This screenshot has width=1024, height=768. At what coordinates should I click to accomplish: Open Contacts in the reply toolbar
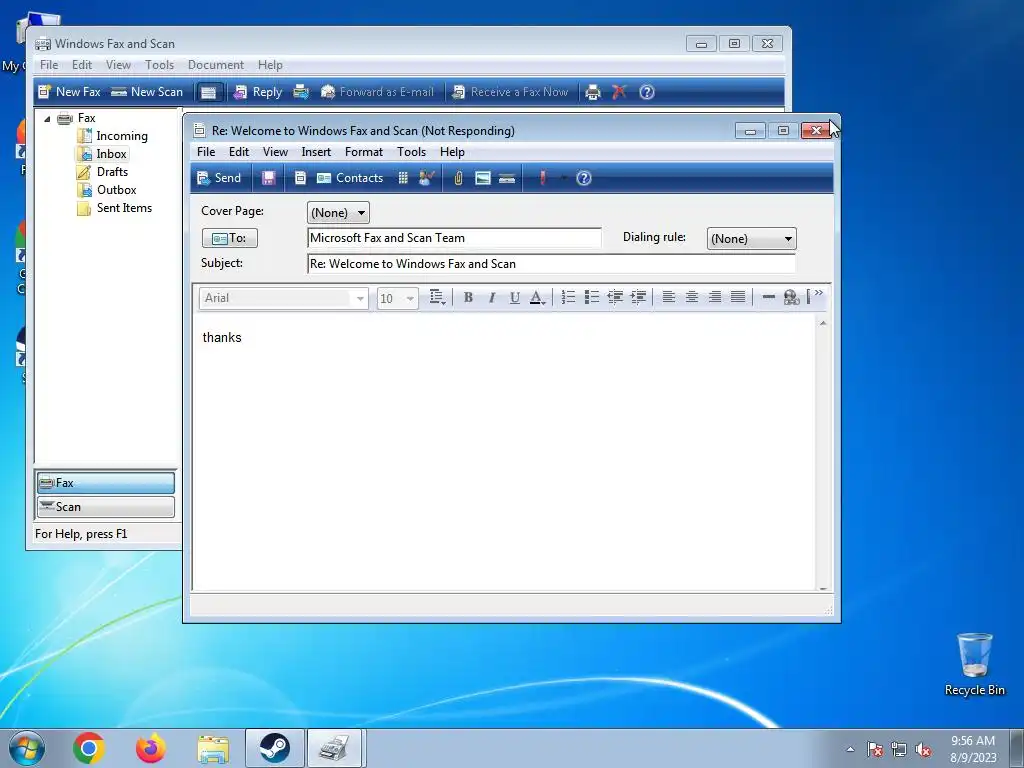pyautogui.click(x=349, y=178)
